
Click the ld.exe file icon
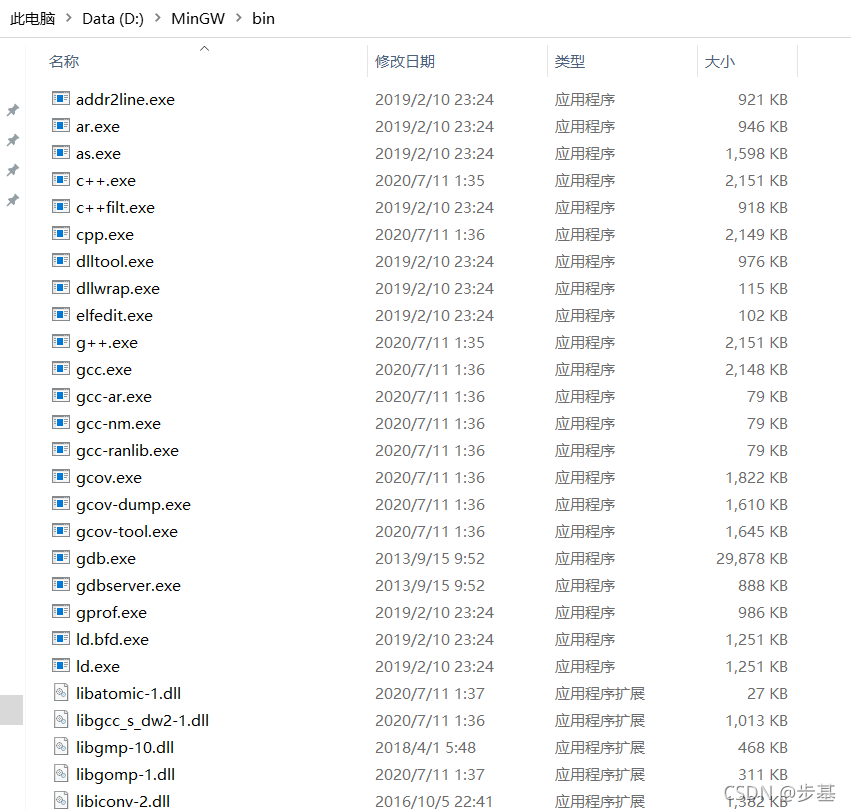[61, 666]
